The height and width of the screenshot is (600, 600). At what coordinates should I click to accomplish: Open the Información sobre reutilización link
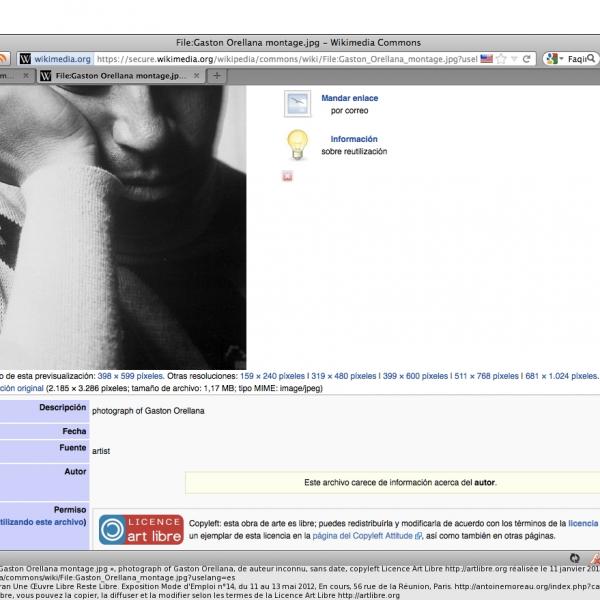[354, 139]
